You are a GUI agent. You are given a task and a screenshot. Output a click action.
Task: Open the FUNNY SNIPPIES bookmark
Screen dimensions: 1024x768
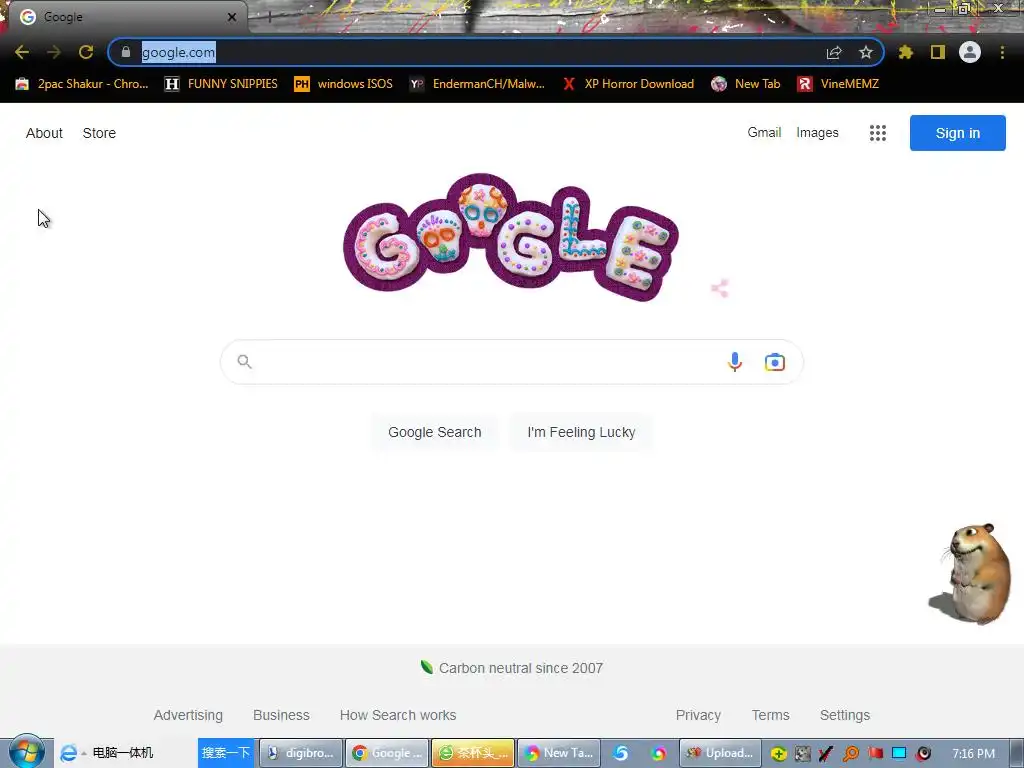tap(221, 84)
